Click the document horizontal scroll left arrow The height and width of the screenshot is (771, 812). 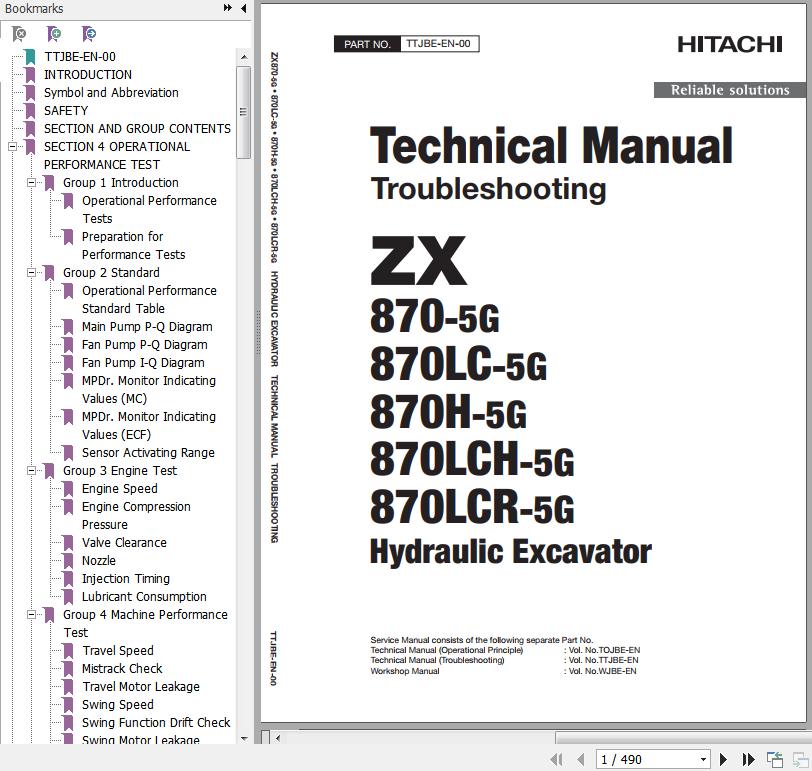(x=278, y=738)
